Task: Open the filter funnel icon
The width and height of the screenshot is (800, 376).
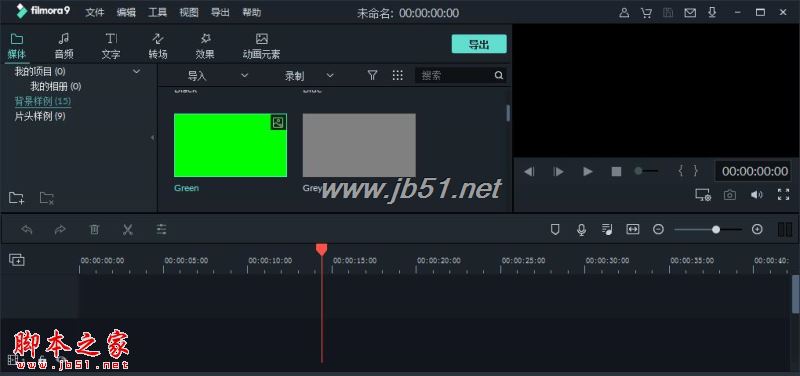Action: (x=372, y=76)
